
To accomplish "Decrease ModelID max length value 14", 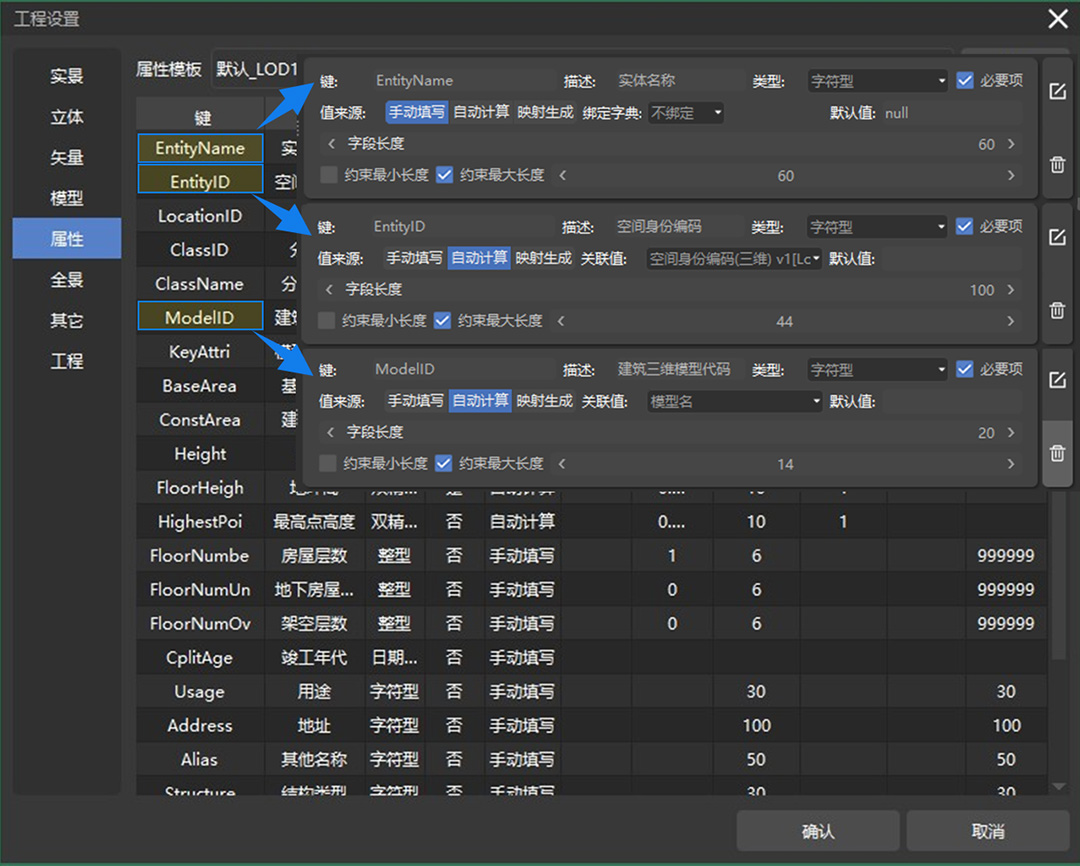I will pyautogui.click(x=562, y=464).
